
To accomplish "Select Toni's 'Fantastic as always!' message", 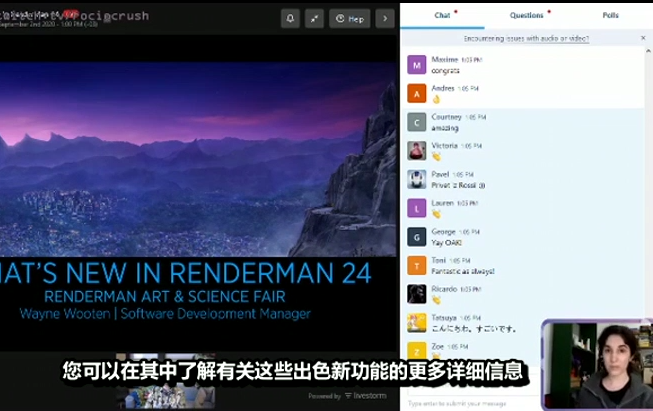I will 463,272.
